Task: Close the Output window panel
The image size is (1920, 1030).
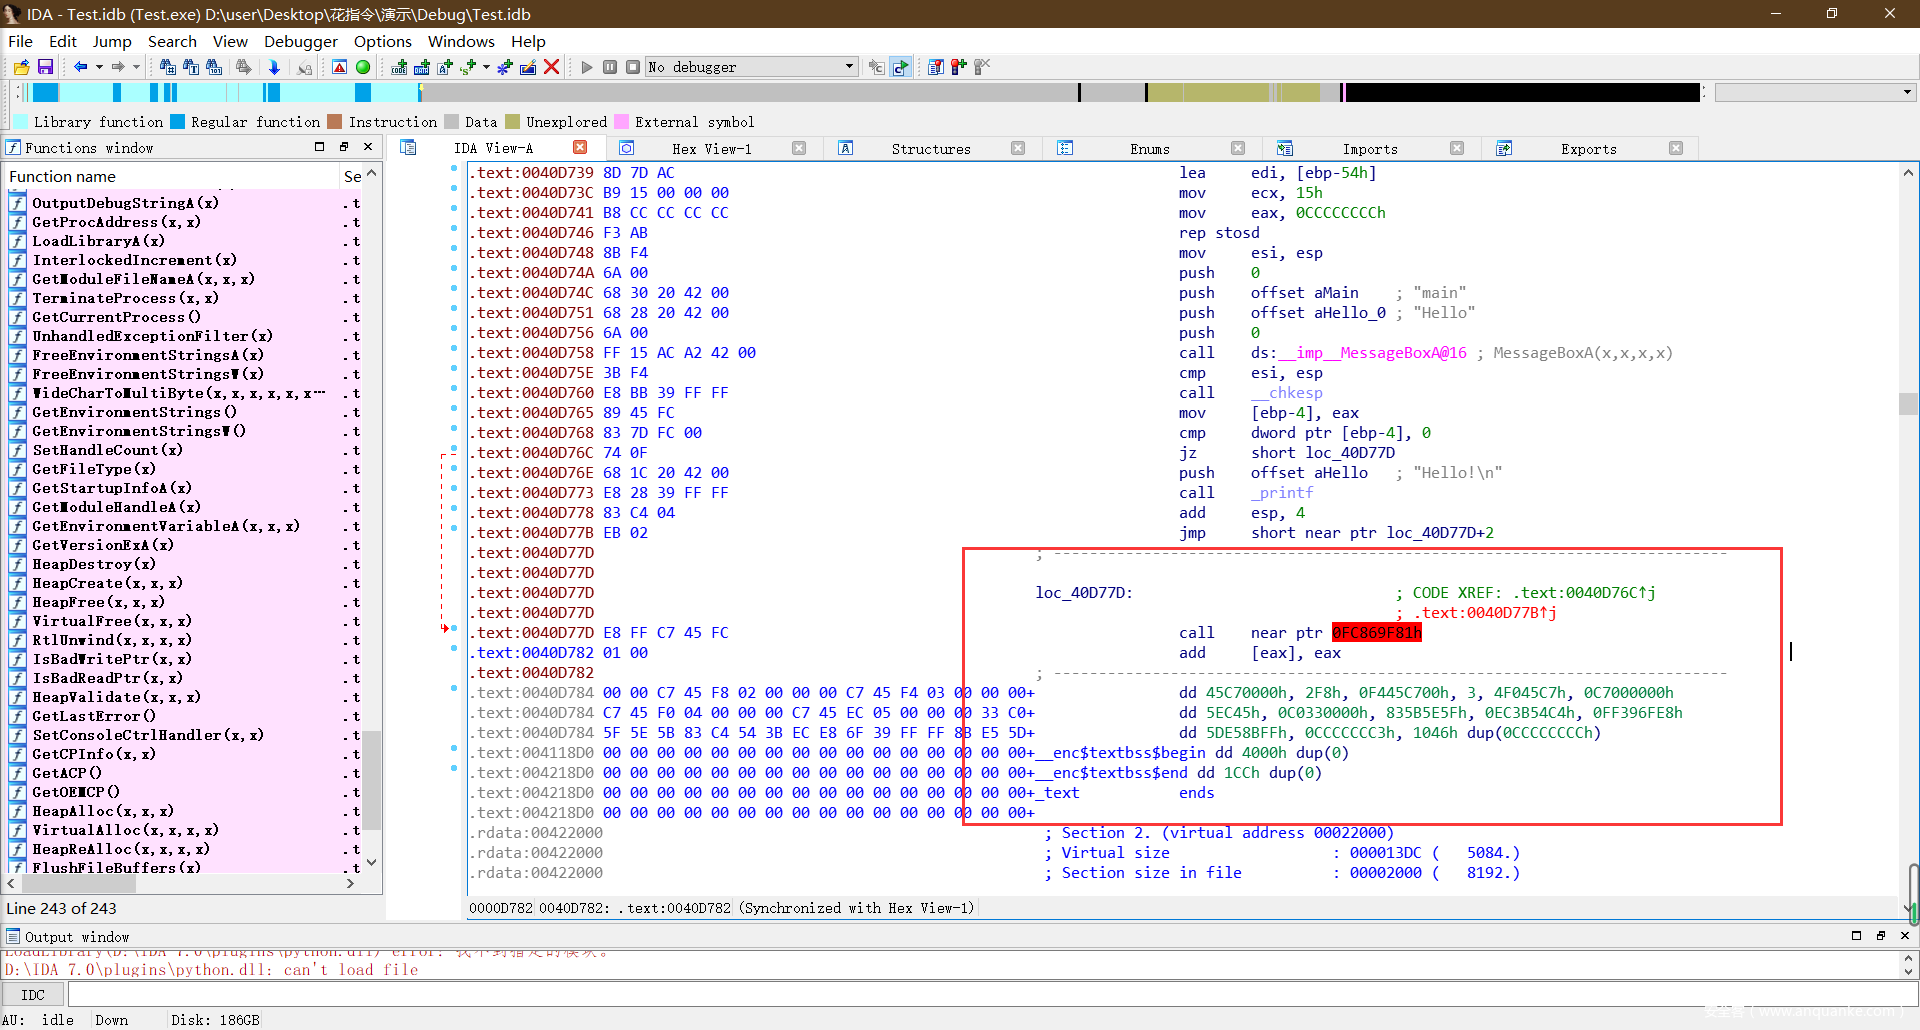Action: coord(1904,936)
